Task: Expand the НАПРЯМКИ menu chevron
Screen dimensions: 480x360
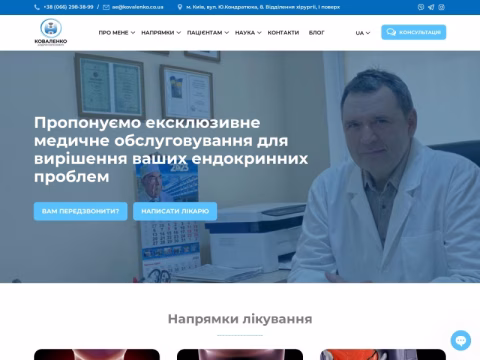Action: tap(179, 33)
